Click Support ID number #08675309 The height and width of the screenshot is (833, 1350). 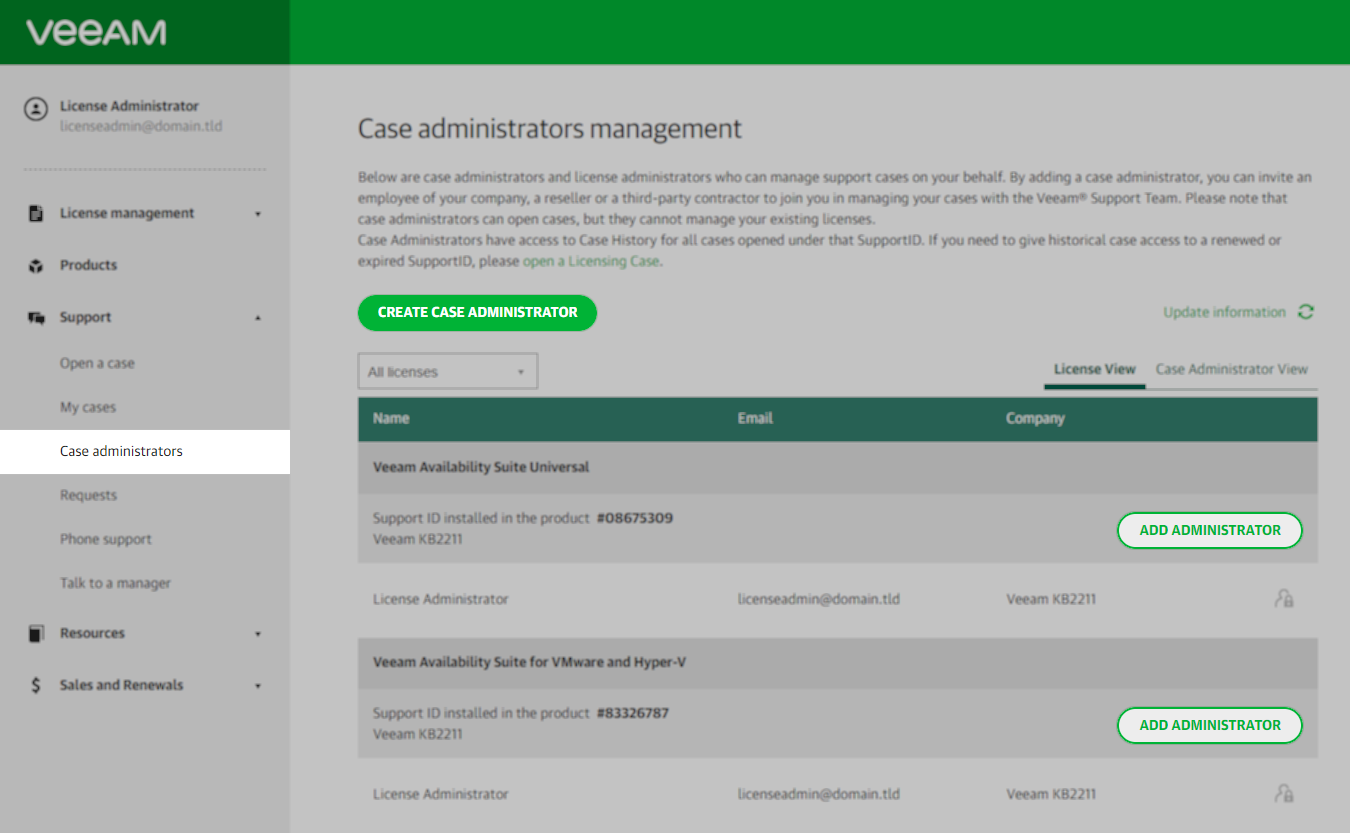(635, 518)
